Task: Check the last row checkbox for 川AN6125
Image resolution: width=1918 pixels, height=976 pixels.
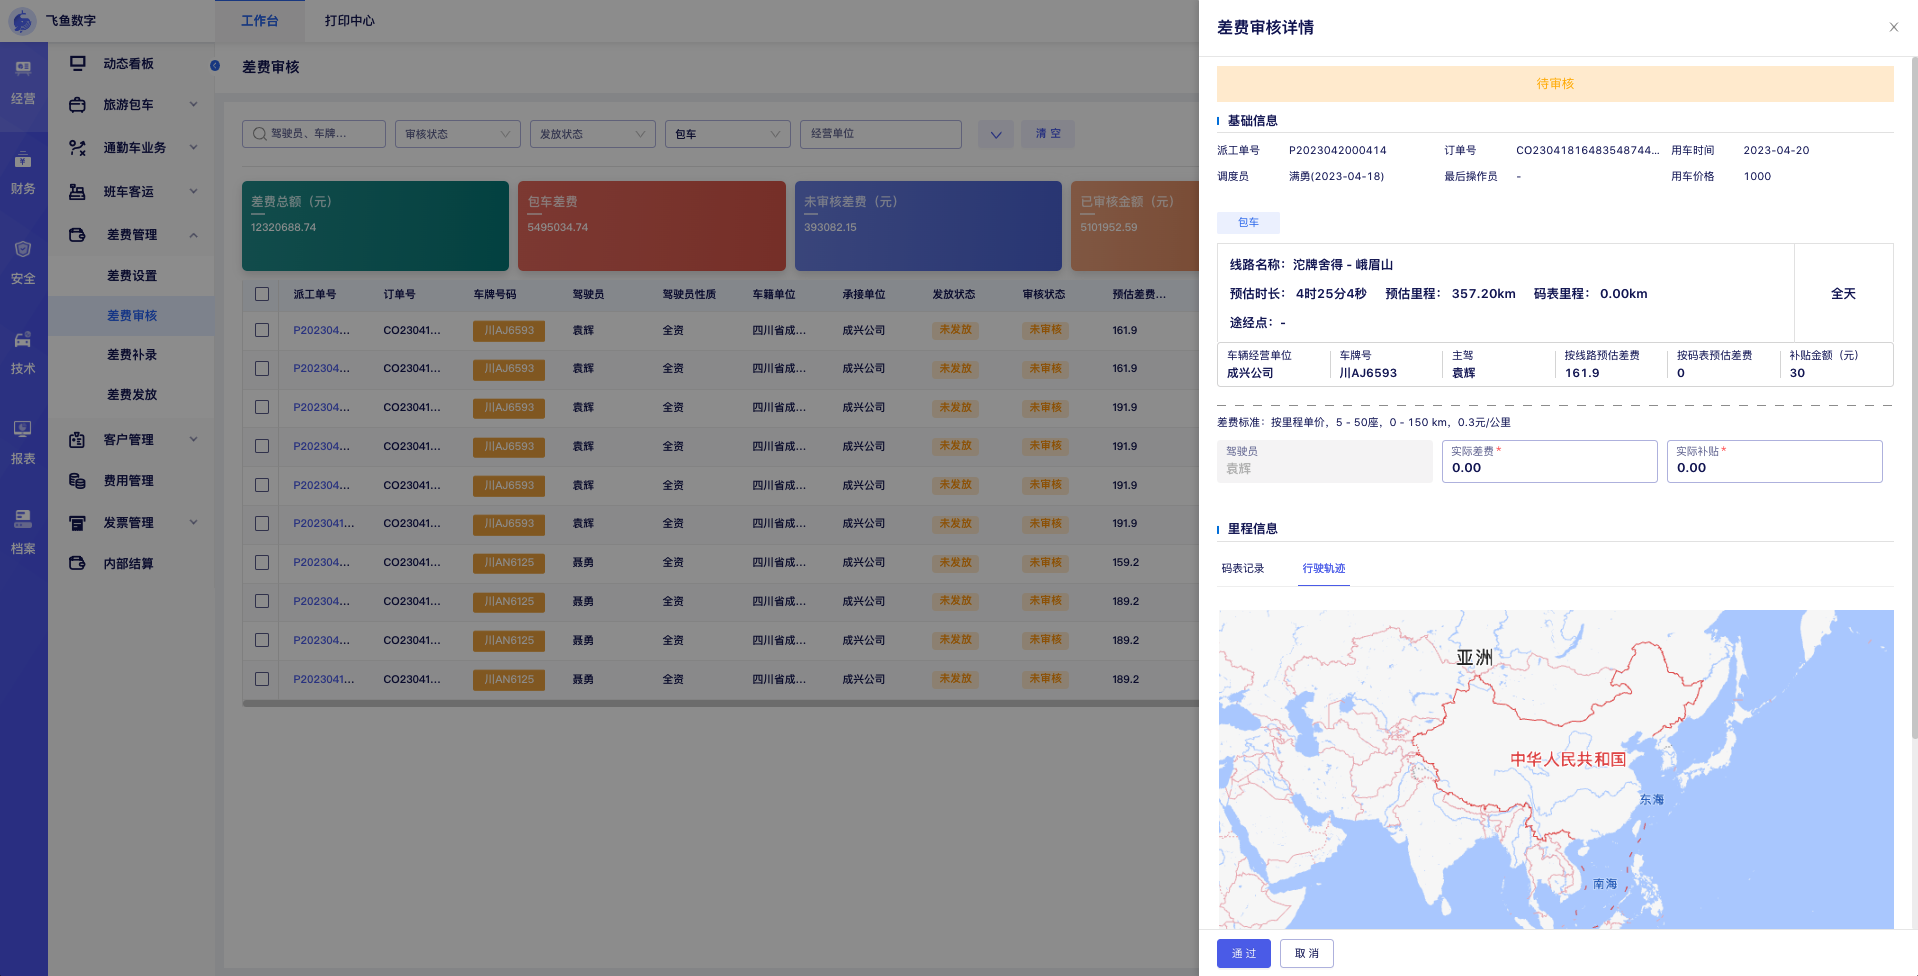Action: tap(262, 679)
